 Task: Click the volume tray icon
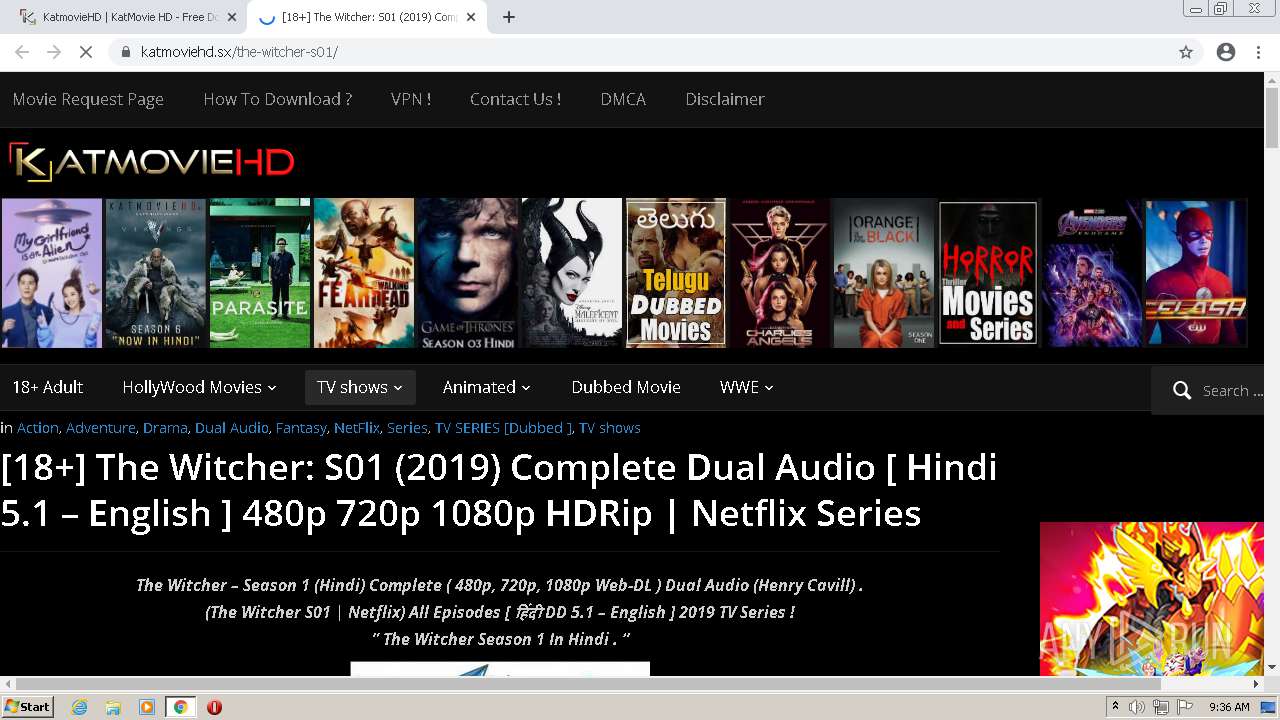(1137, 707)
